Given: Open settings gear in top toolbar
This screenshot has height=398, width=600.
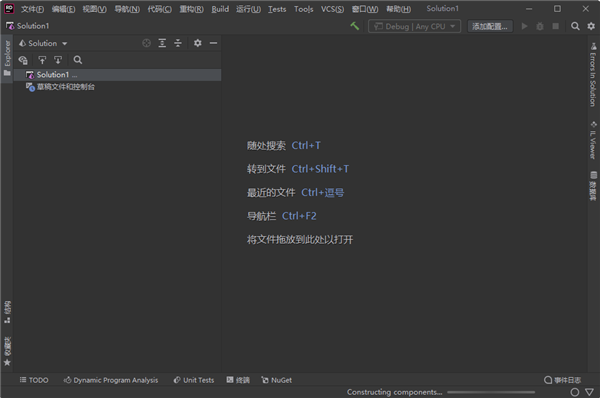Looking at the screenshot, I should (591, 26).
